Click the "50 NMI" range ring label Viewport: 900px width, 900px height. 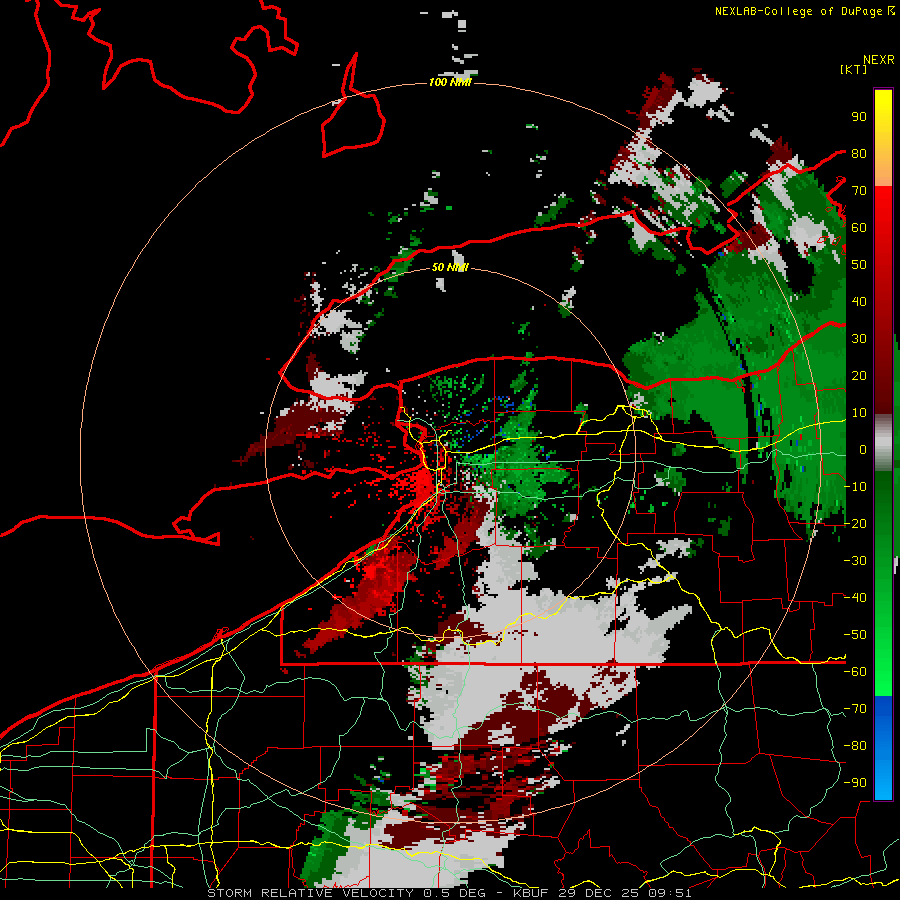(x=450, y=267)
